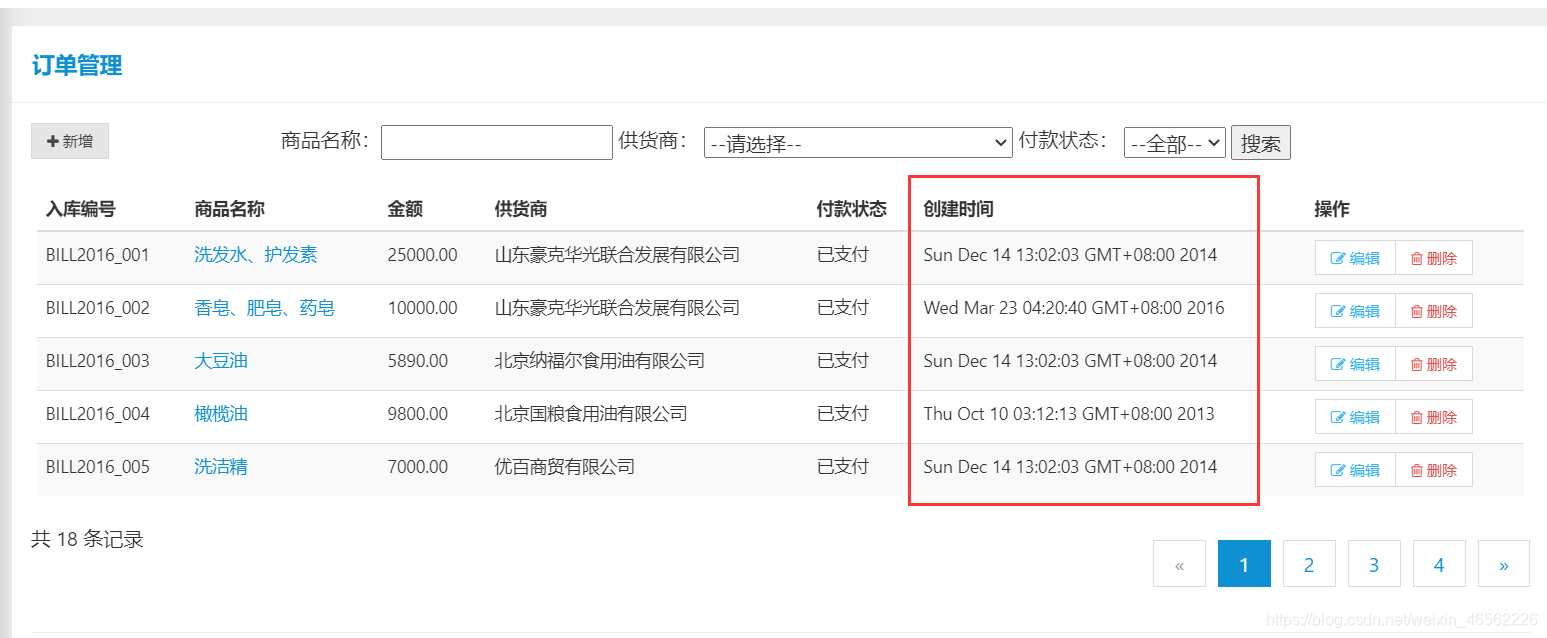Click the amount 9800.00
The height and width of the screenshot is (638, 1547).
click(x=418, y=414)
